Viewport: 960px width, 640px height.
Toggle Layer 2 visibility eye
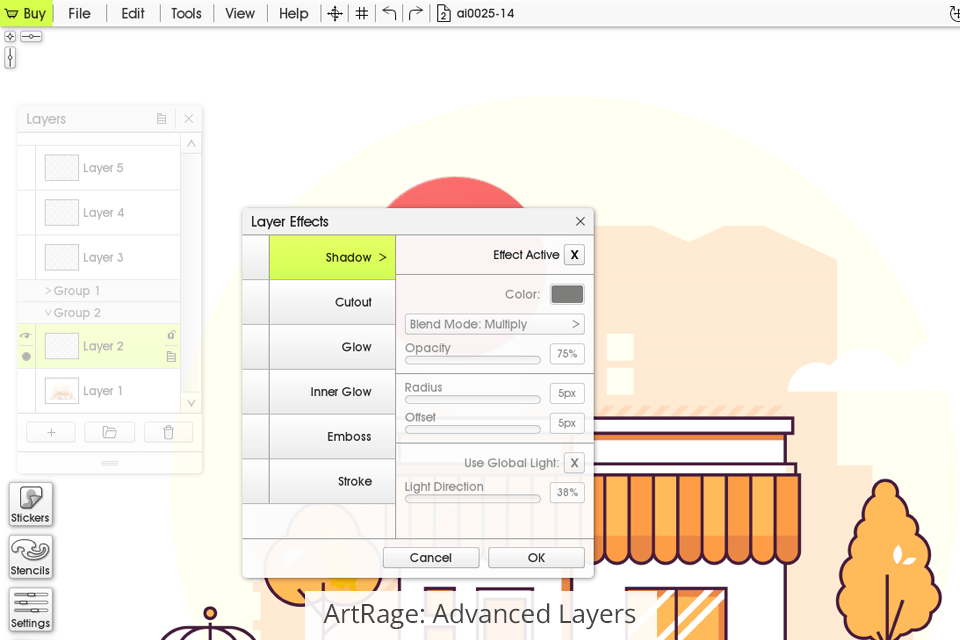point(26,336)
